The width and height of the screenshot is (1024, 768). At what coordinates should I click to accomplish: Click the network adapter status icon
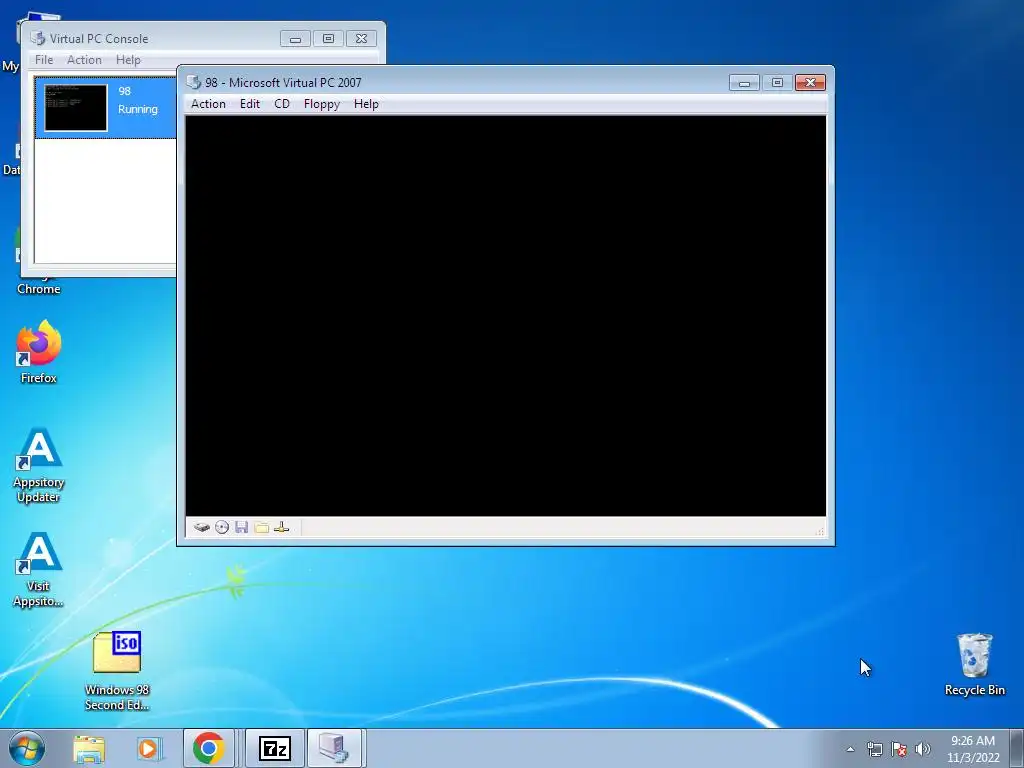click(281, 527)
